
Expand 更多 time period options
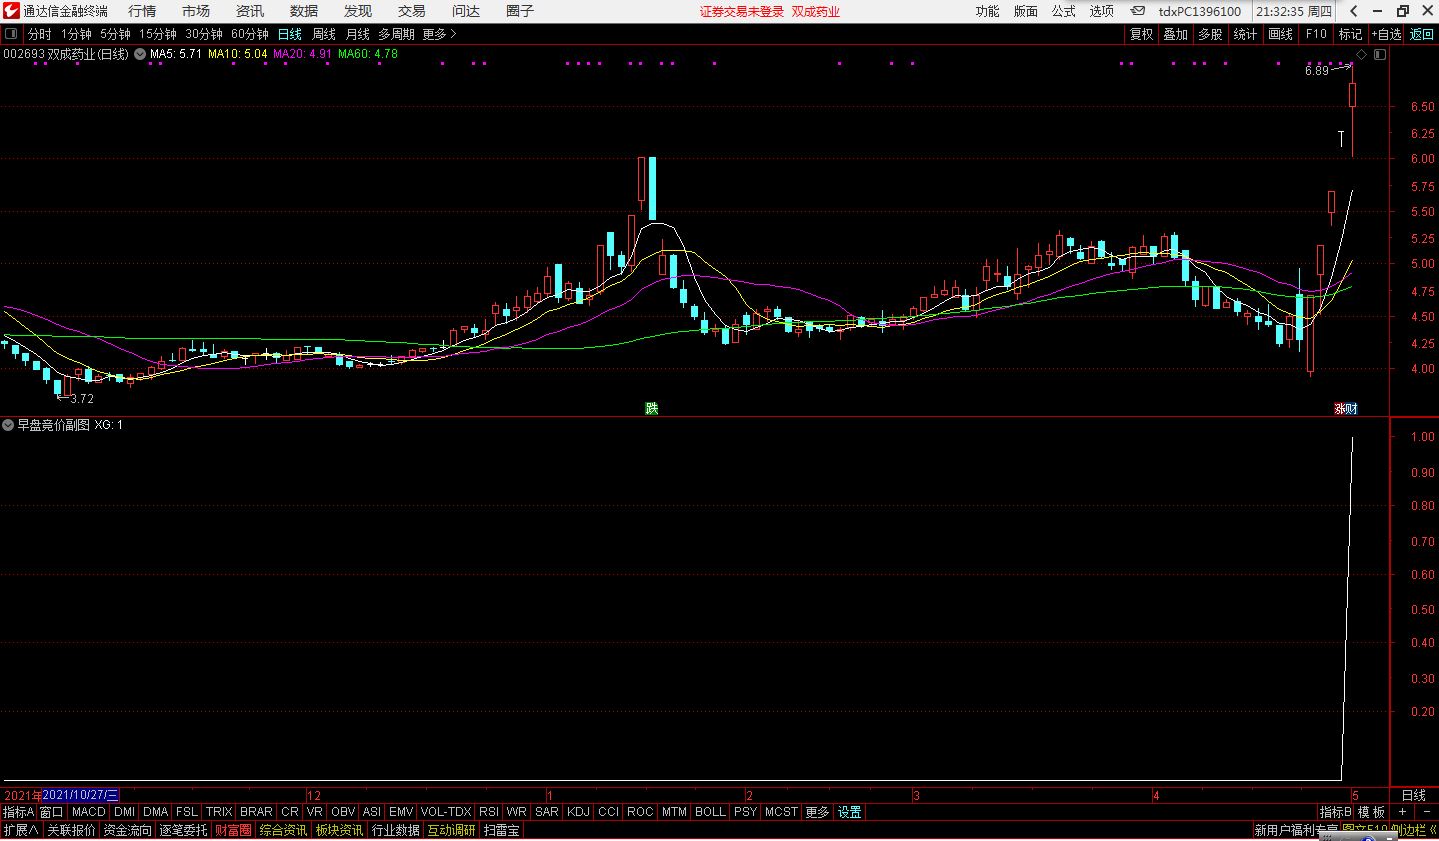pyautogui.click(x=439, y=34)
